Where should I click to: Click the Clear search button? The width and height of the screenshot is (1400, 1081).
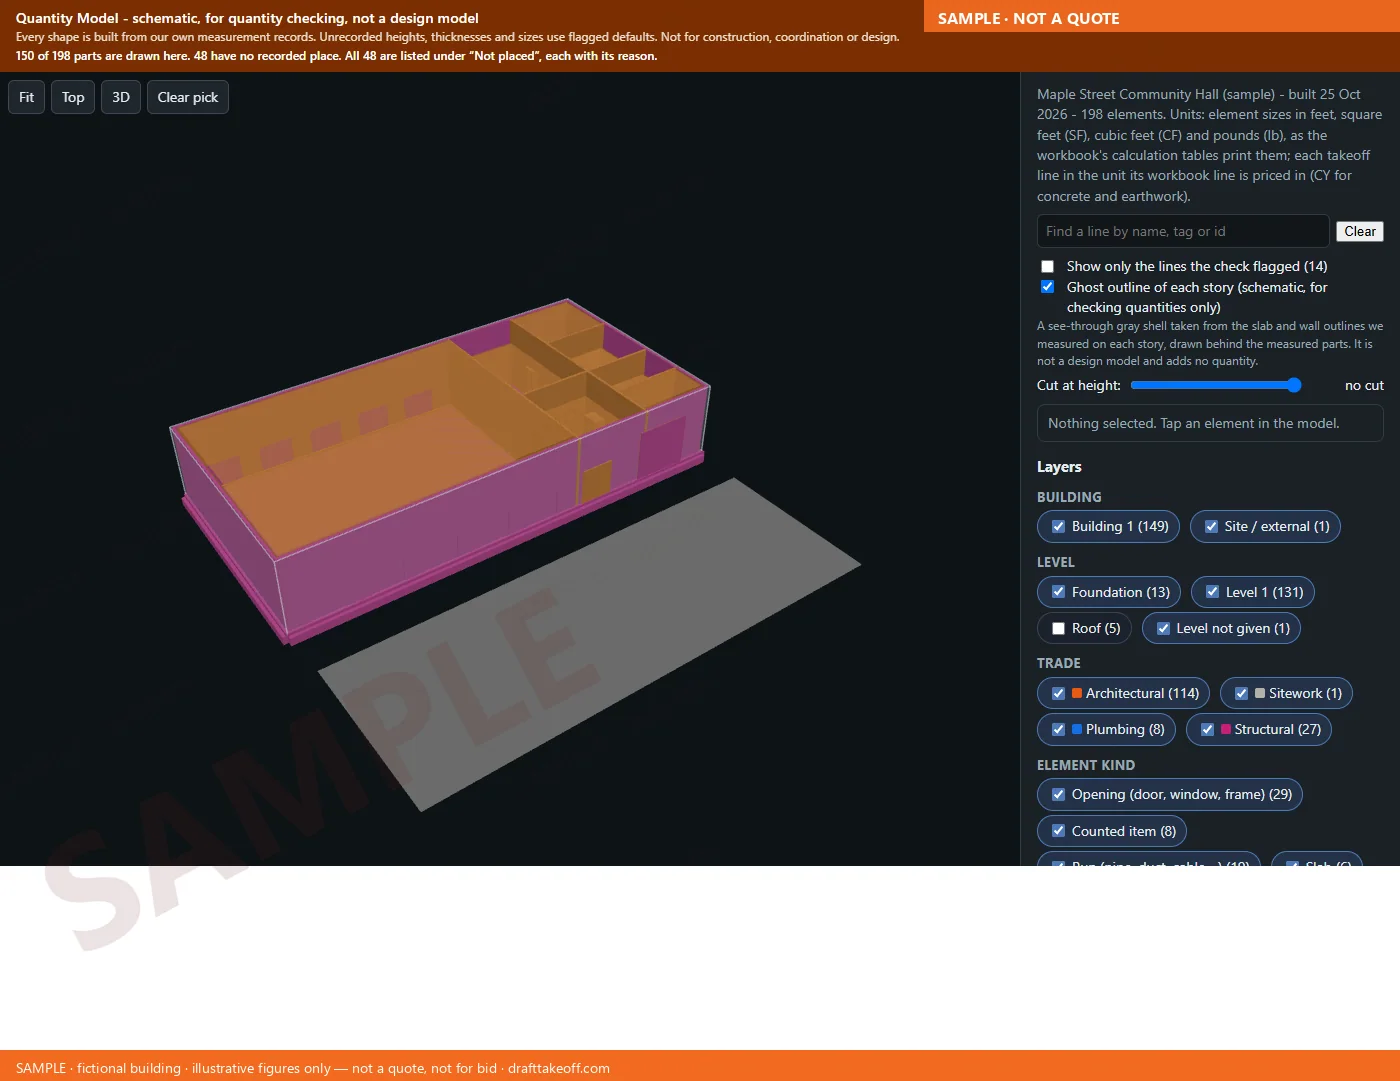click(x=1360, y=231)
